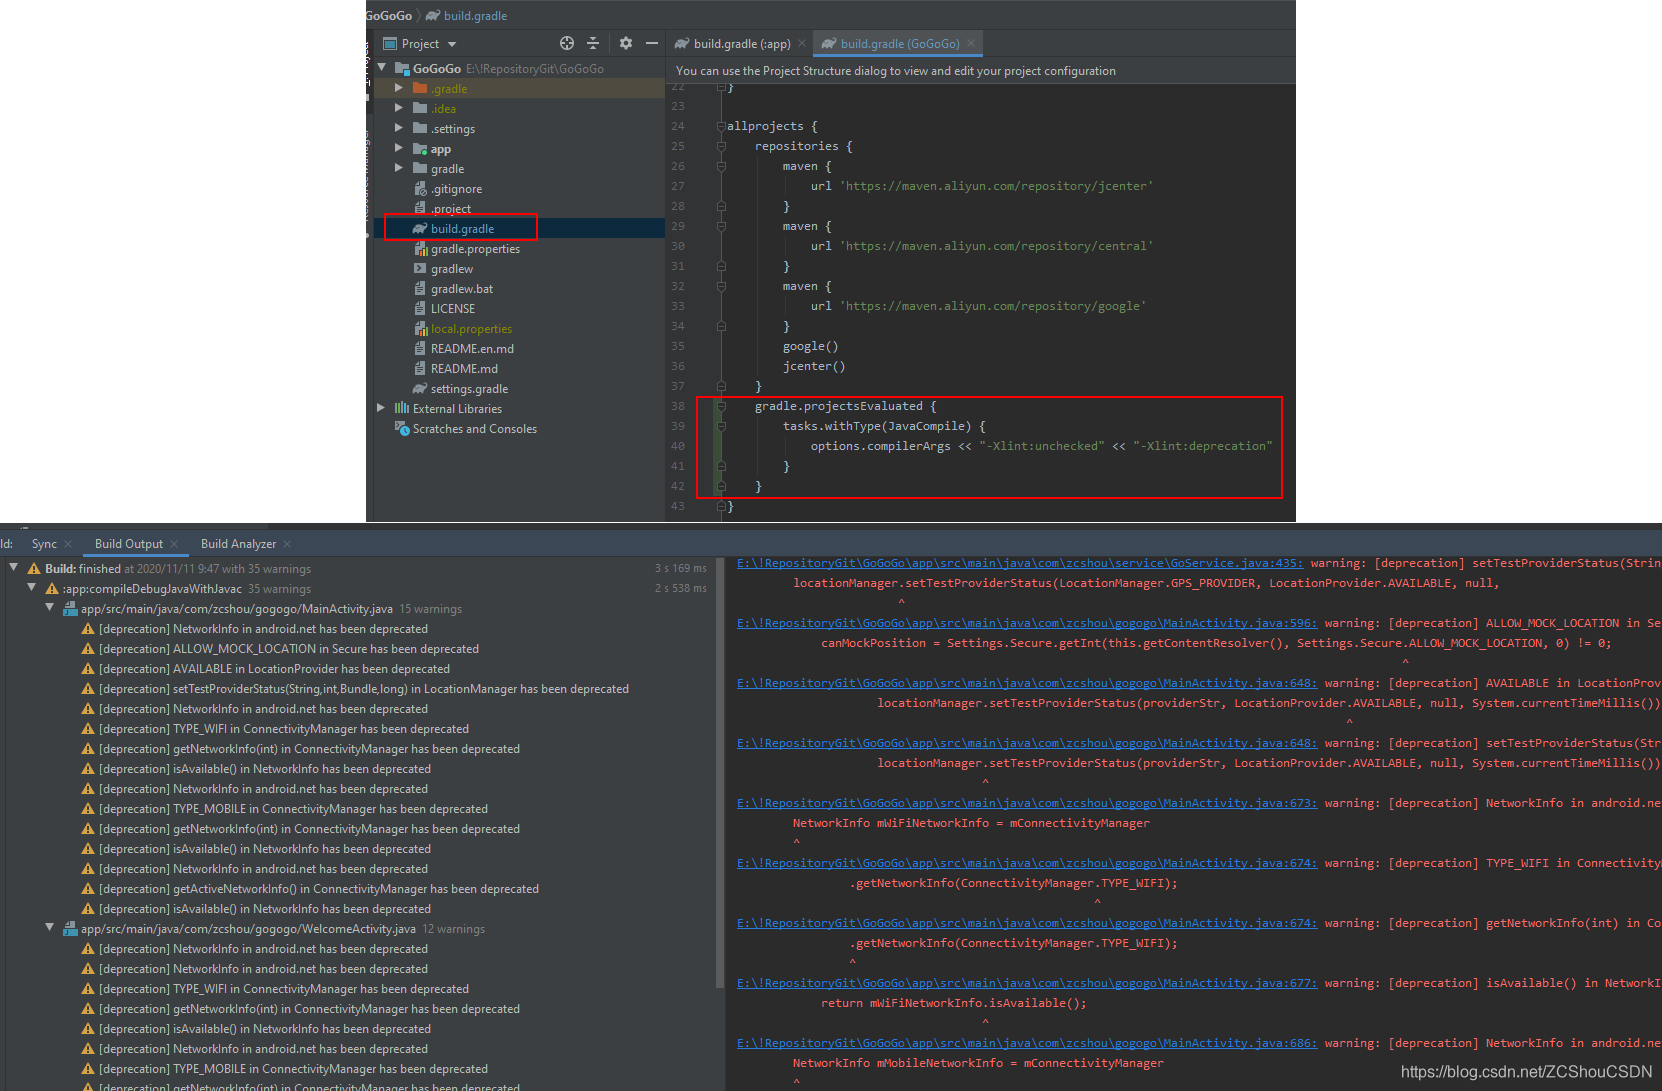Open MainActivity.java:686 link
The height and width of the screenshot is (1091, 1662).
[1027, 1044]
